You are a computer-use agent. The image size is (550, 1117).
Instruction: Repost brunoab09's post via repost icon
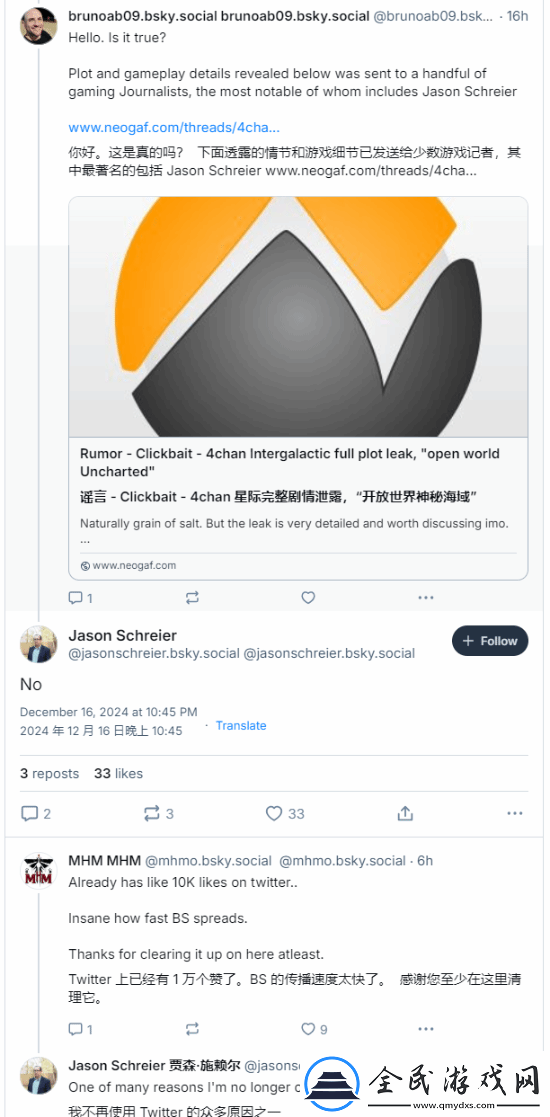[x=192, y=598]
